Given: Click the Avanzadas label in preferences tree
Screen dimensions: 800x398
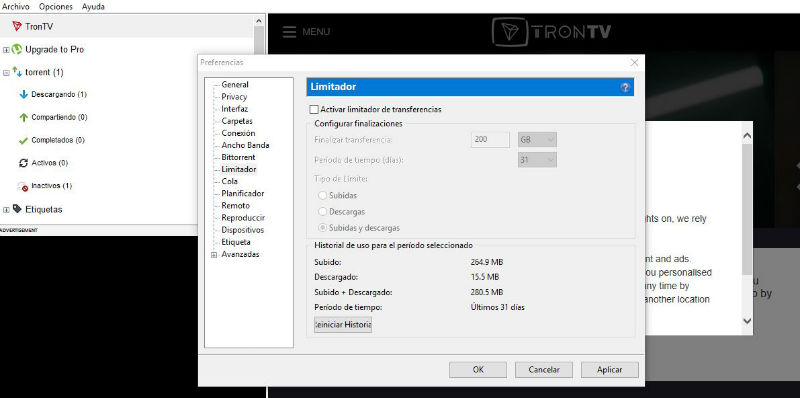Looking at the screenshot, I should click(240, 254).
